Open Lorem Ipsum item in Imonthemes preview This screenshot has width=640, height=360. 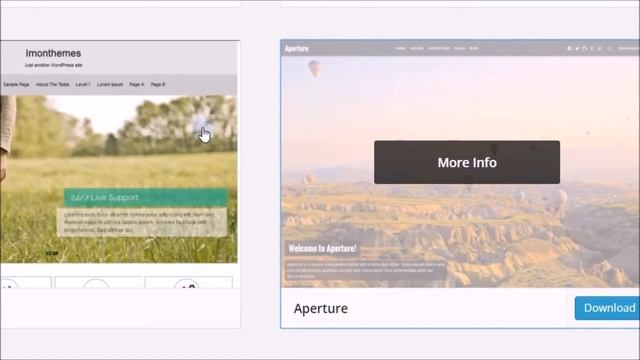tap(110, 84)
